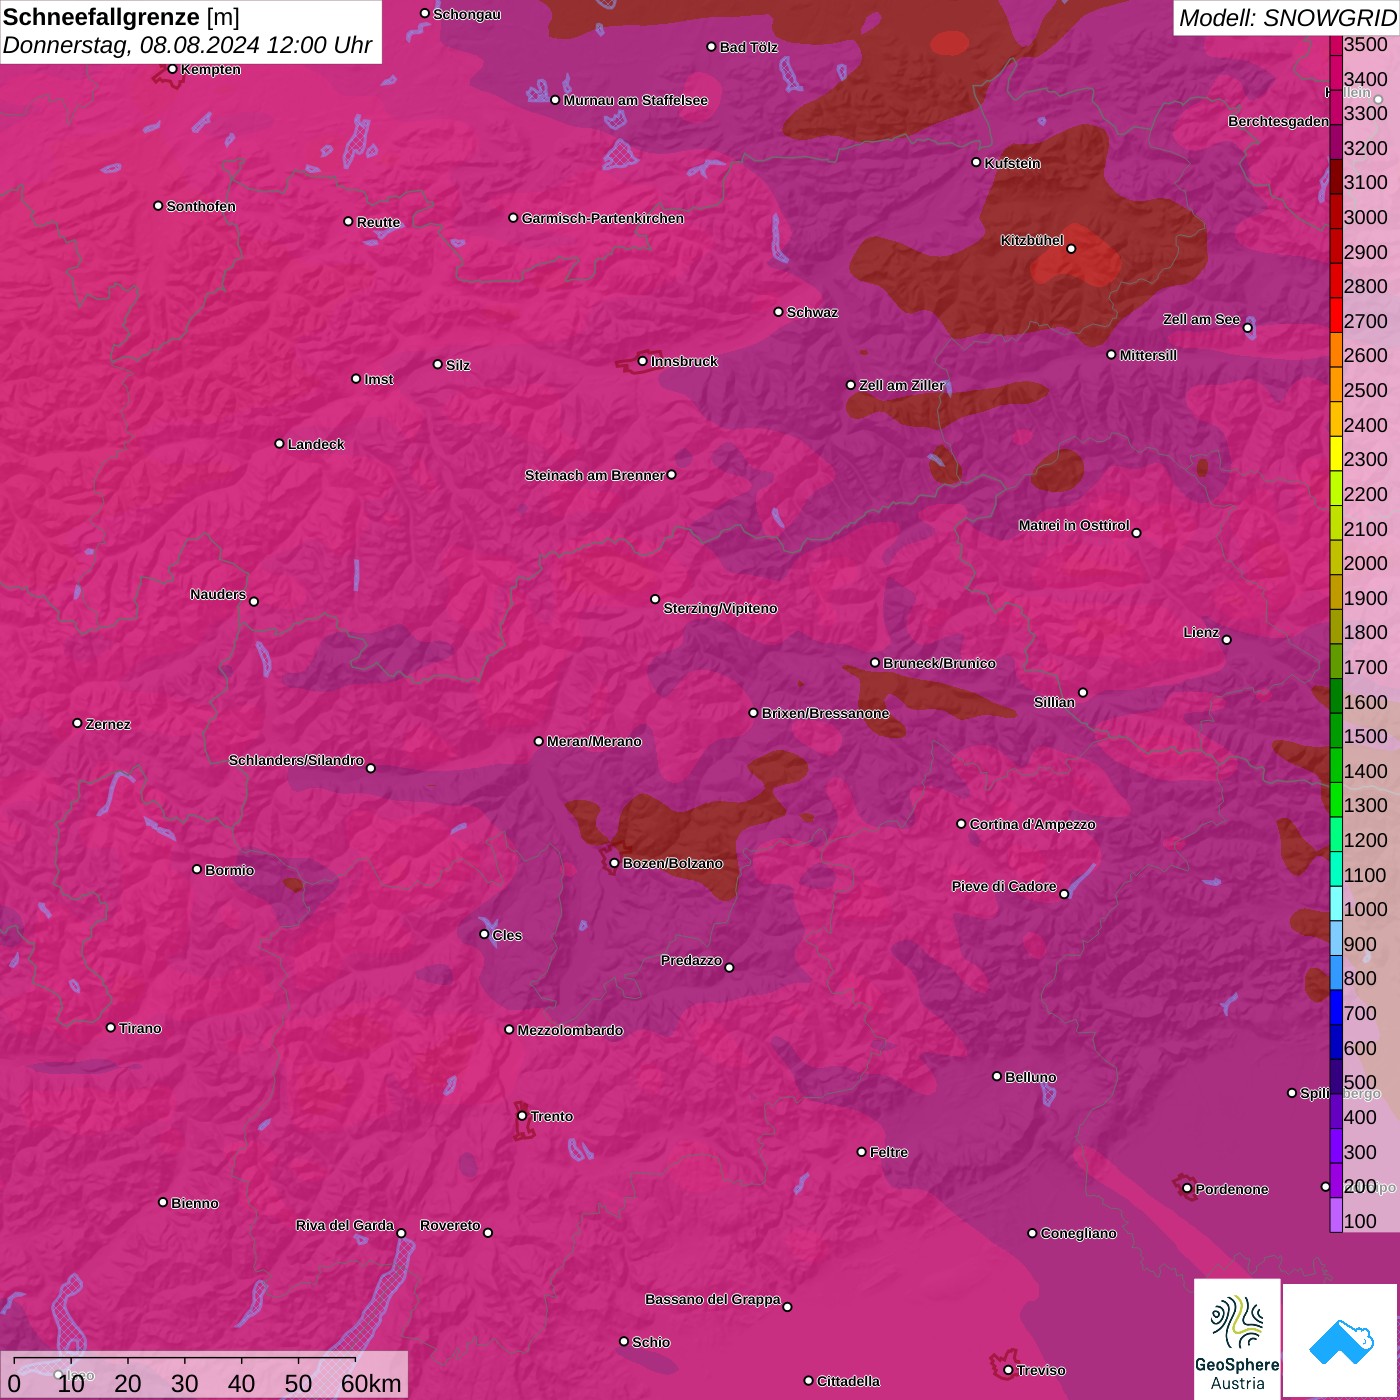Click the 'Steinach am Brenner' label
The width and height of the screenshot is (1400, 1400).
coord(595,475)
